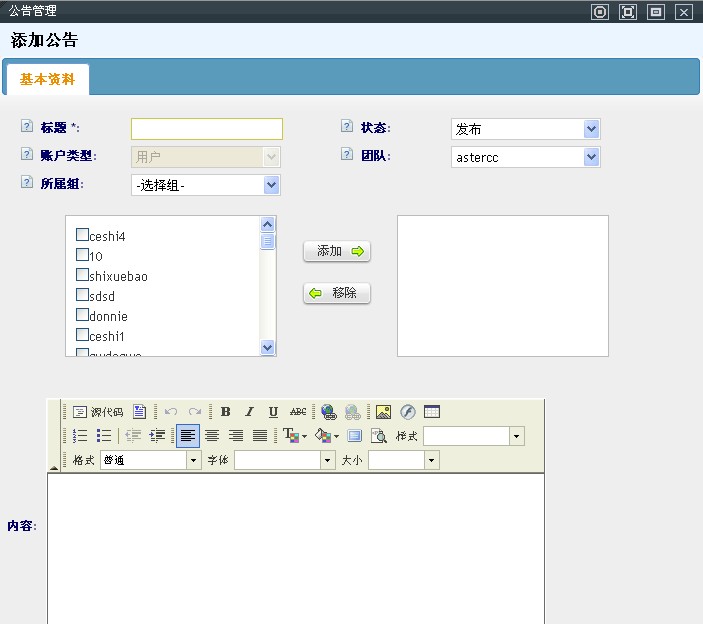Screen dimensions: 703x624
Task: Insert a numbered list
Action: [x=81, y=436]
